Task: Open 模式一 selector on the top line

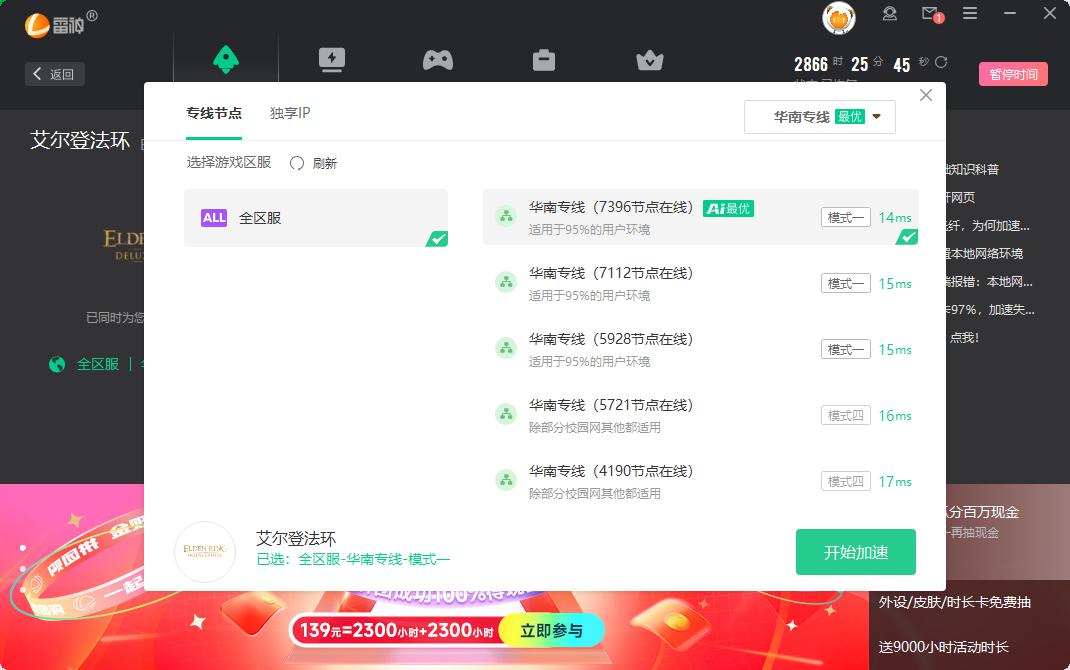Action: point(845,217)
